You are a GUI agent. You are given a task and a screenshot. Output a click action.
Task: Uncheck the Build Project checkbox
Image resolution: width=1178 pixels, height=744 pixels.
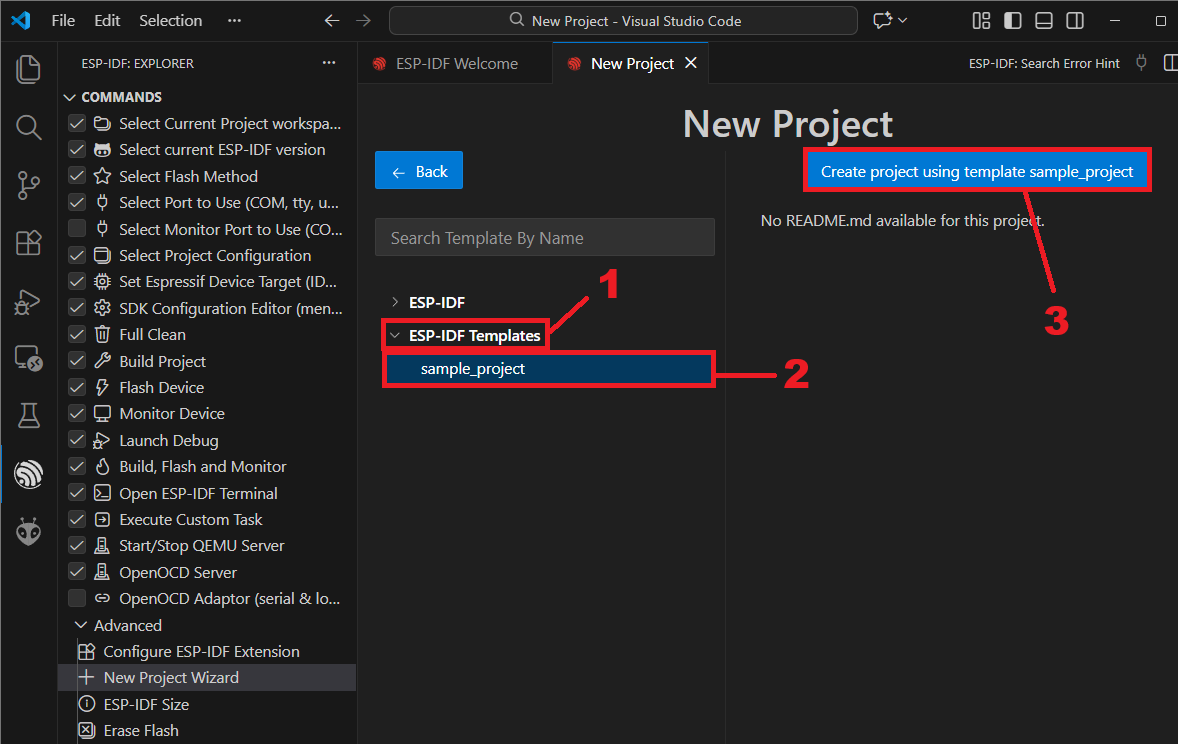(x=77, y=361)
